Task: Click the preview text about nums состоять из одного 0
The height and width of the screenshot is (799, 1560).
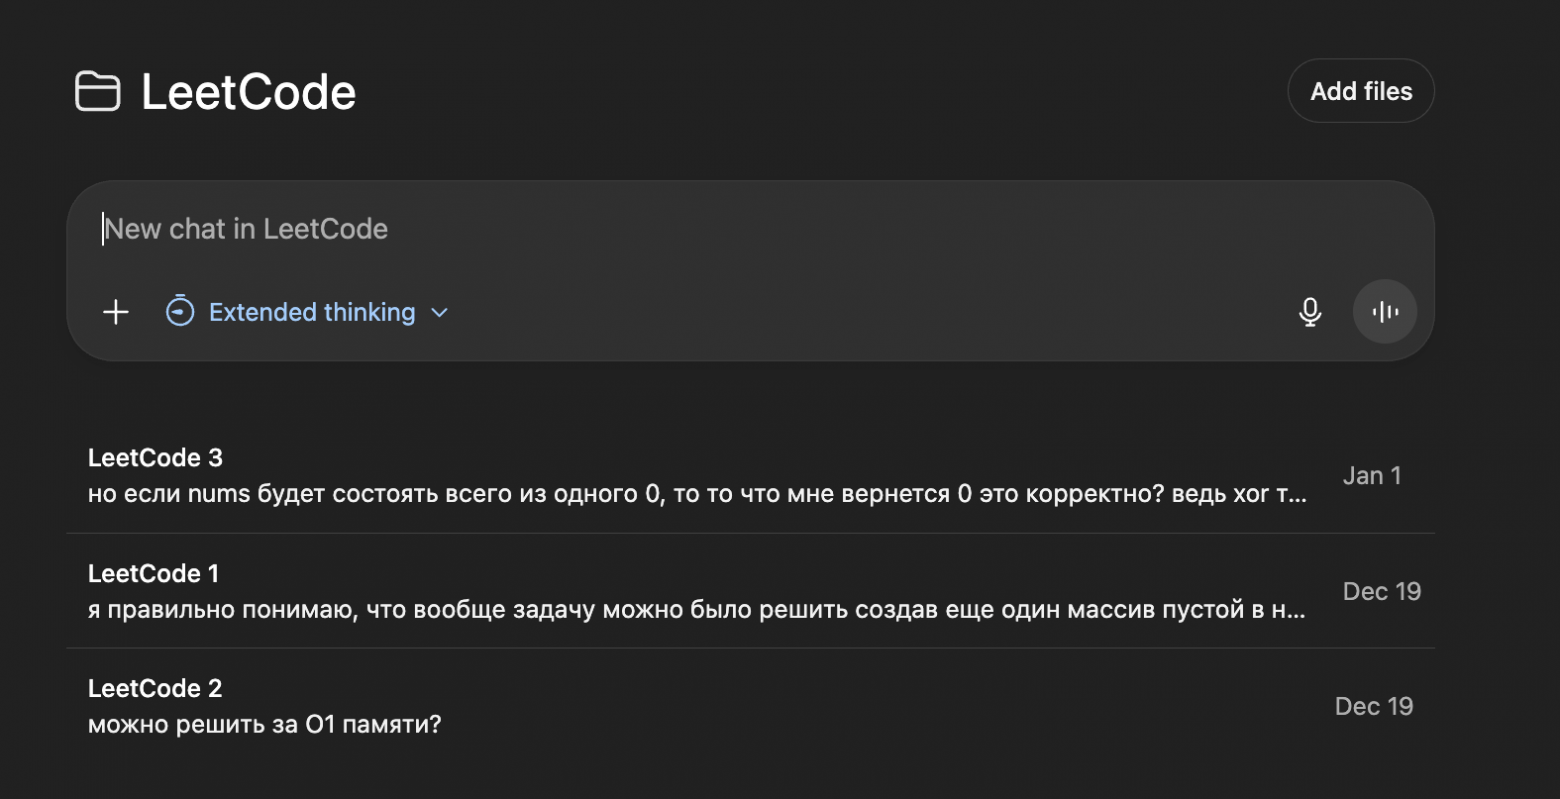Action: point(696,491)
